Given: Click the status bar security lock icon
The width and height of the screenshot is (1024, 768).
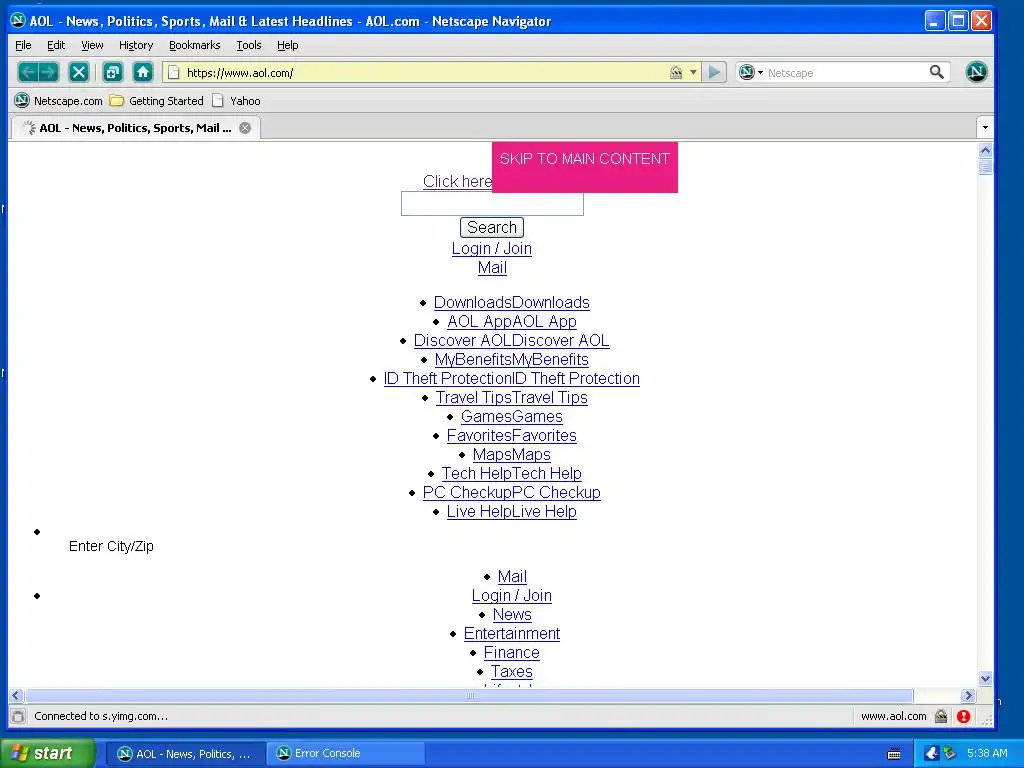Looking at the screenshot, I should pos(941,716).
